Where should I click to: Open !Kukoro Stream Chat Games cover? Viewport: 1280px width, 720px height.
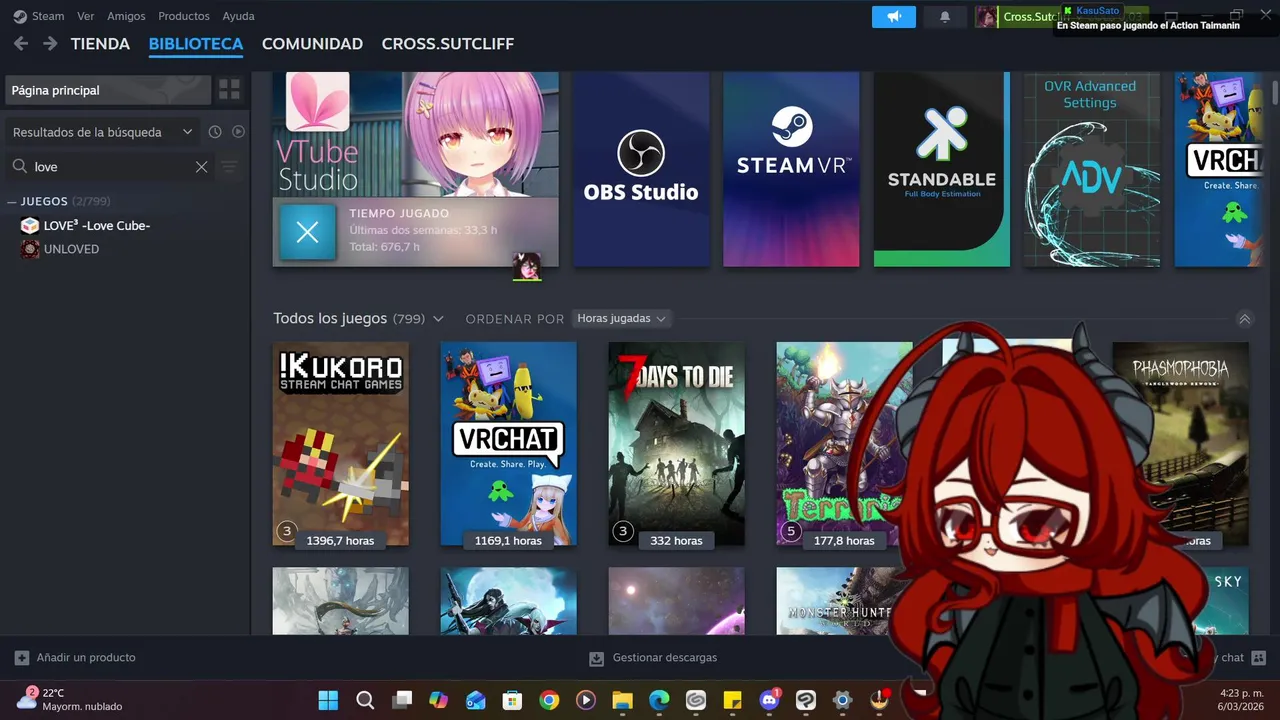click(341, 444)
